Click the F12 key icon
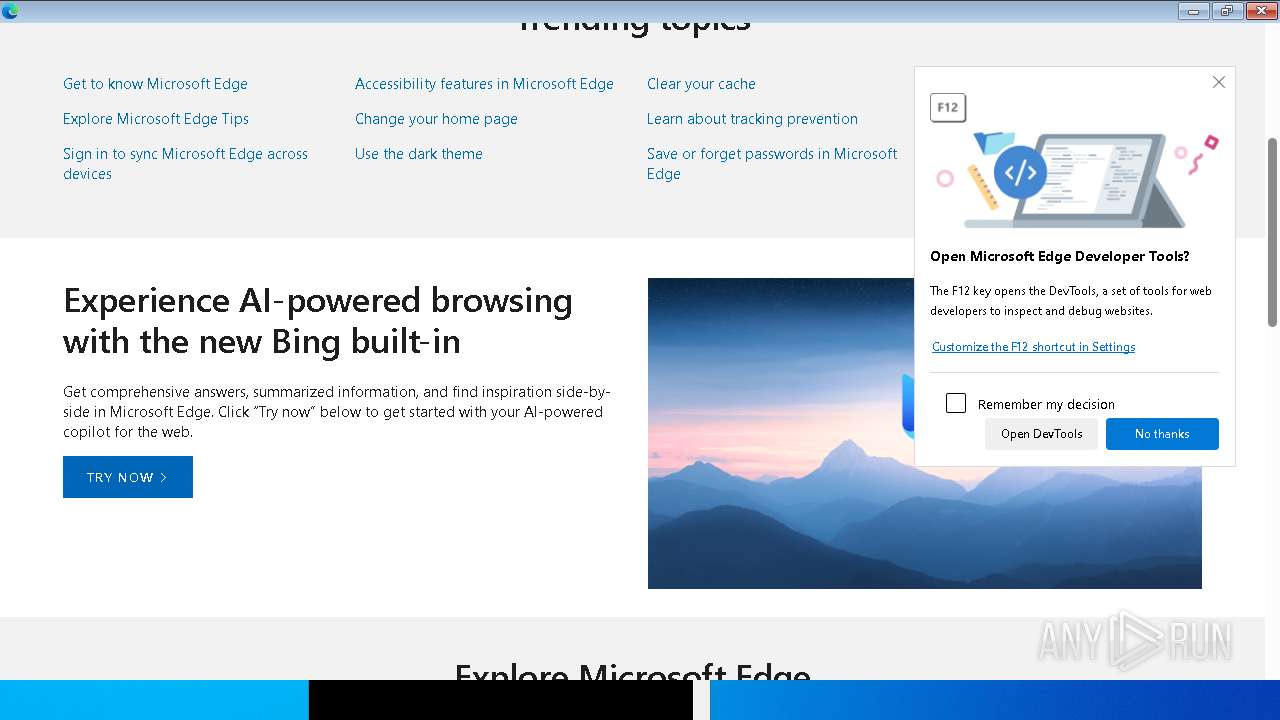 pos(948,108)
